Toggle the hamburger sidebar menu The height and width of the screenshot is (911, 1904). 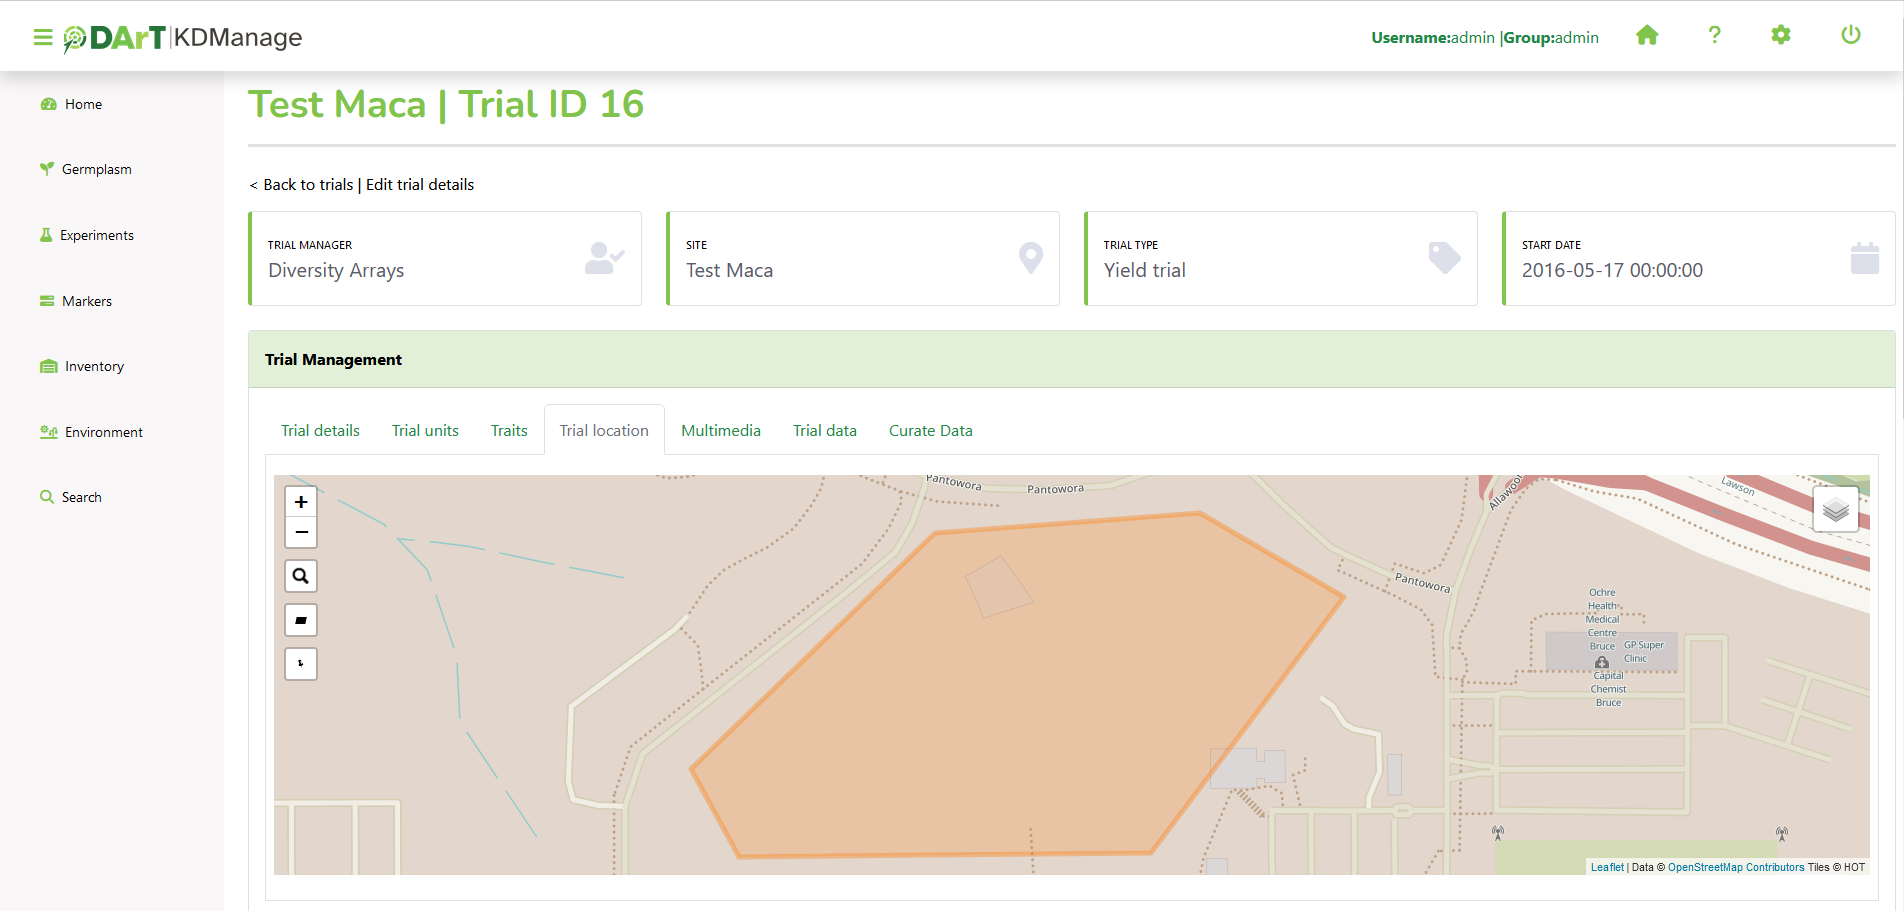(x=42, y=38)
